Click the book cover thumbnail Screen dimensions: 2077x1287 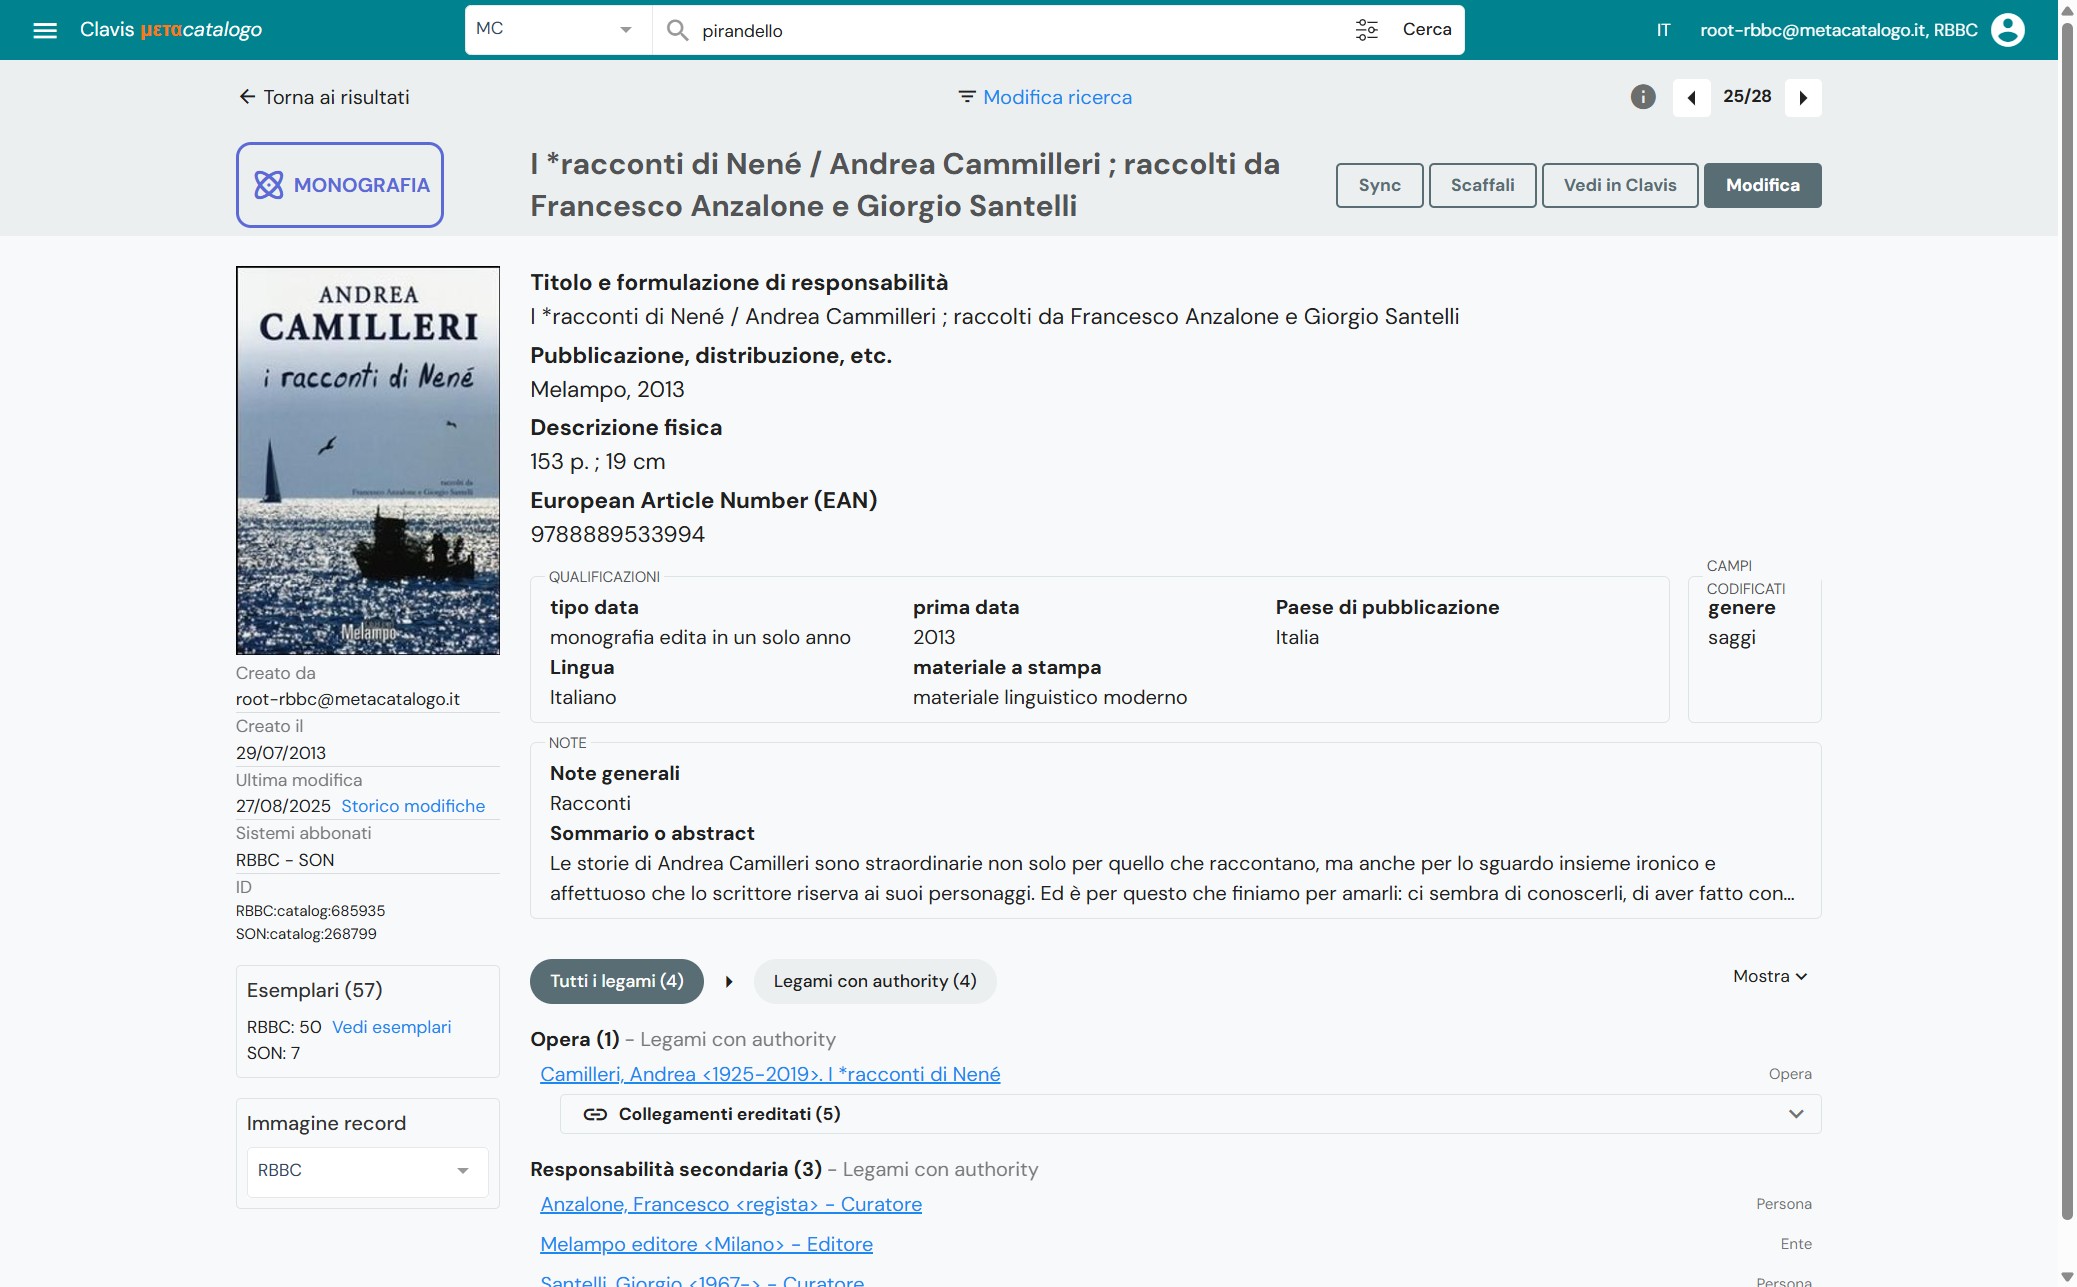point(367,460)
